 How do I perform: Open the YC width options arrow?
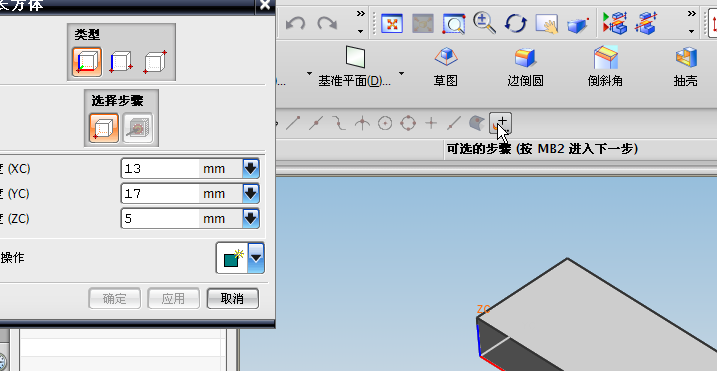[x=251, y=194]
